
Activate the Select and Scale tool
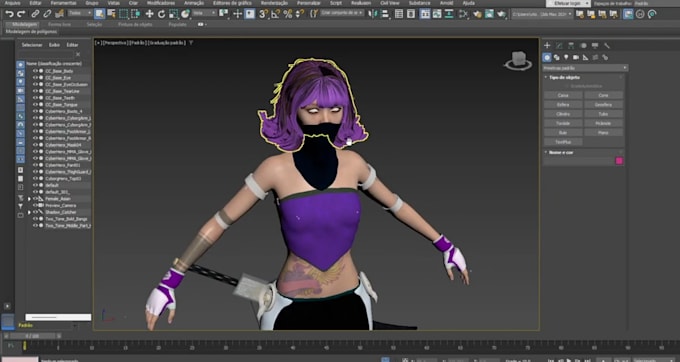(x=173, y=14)
